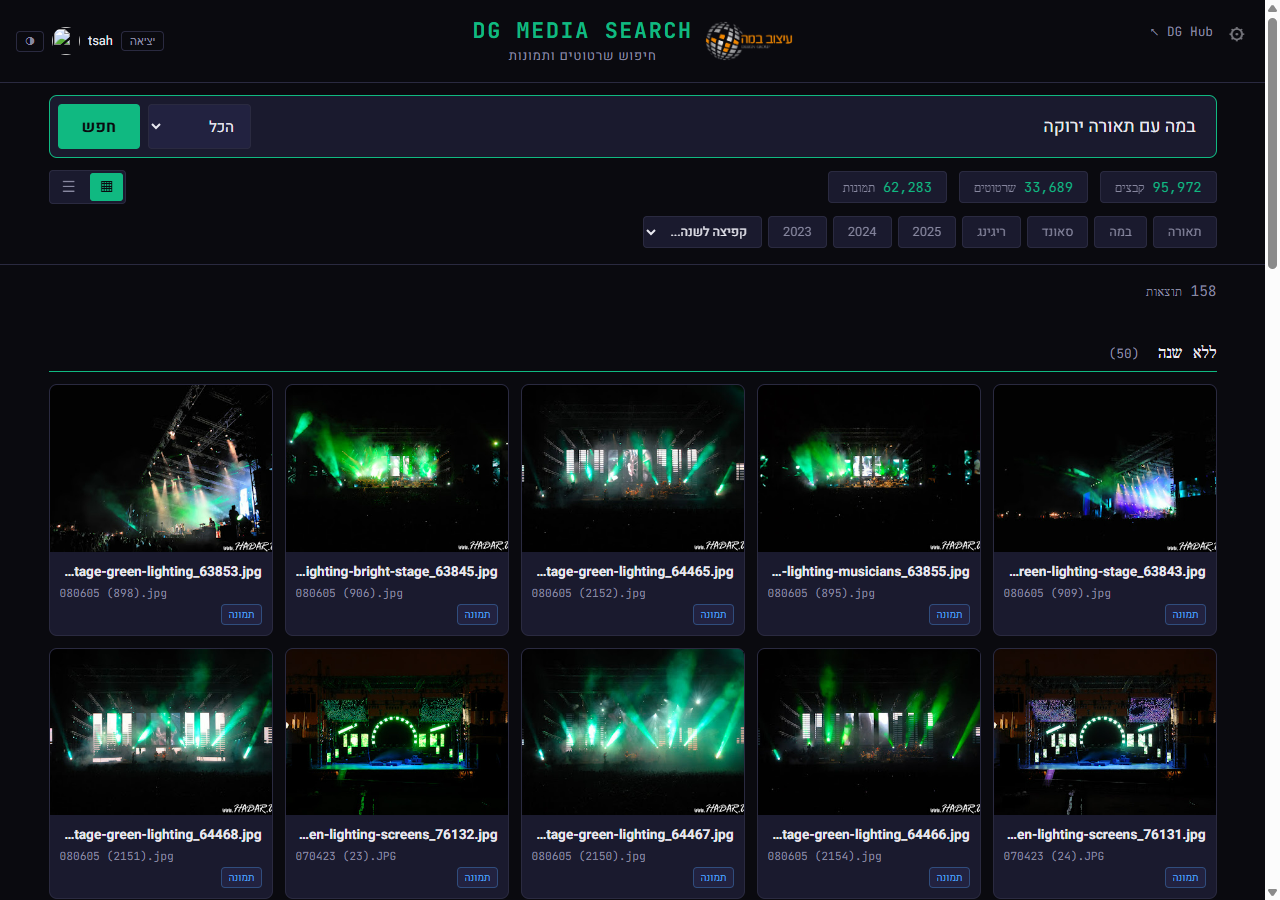1280x900 pixels.
Task: Open thumbnail of 080605 (2150).jpg
Action: (633, 732)
